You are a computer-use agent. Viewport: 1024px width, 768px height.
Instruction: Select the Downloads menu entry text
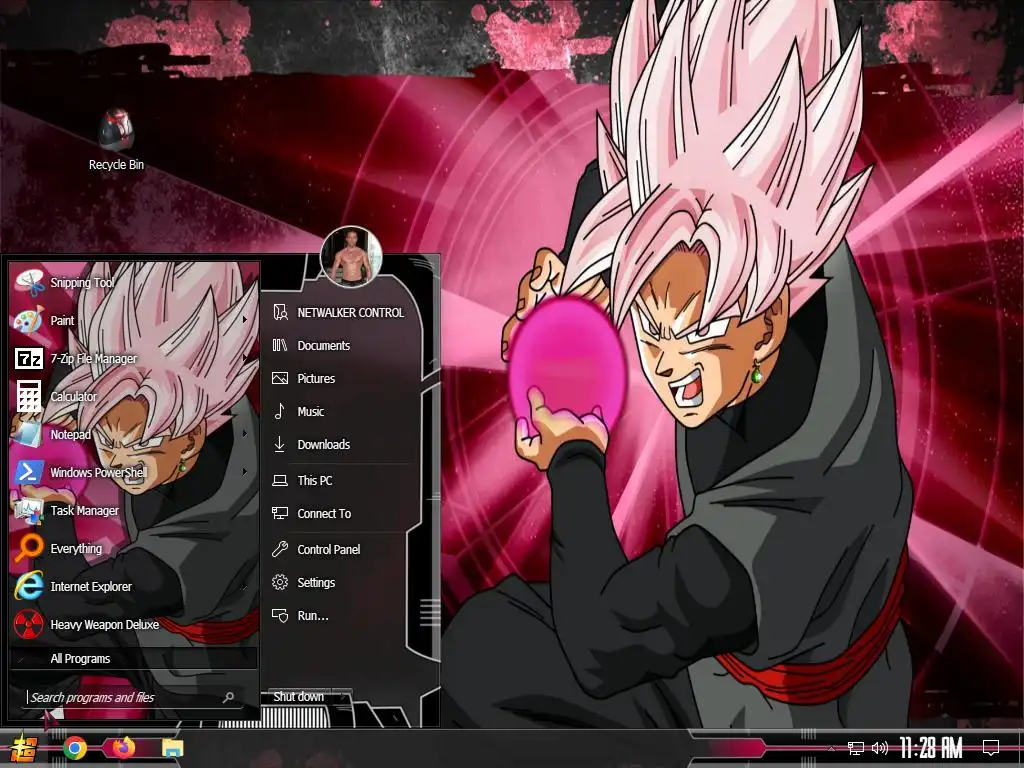[324, 445]
